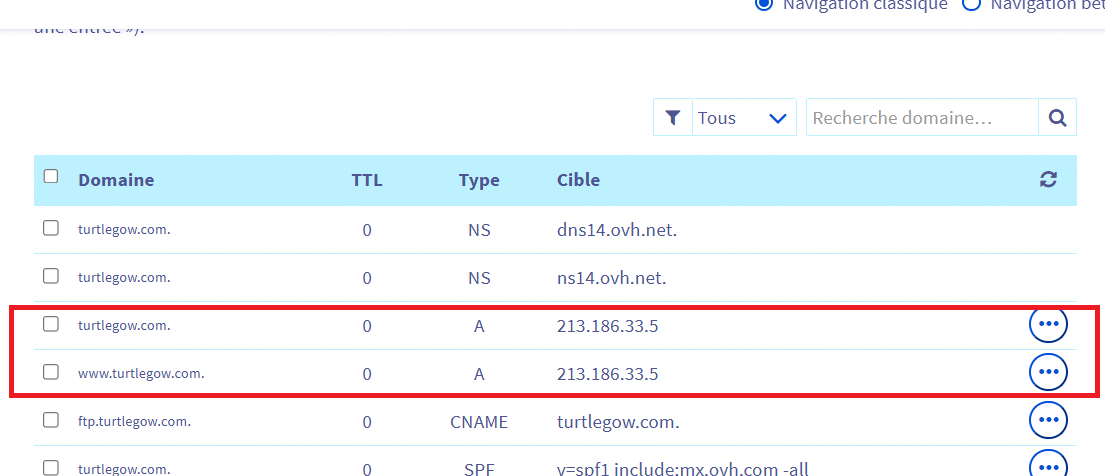The image size is (1105, 476).
Task: Select checkbox for www.turtlegow.com. row
Action: pyautogui.click(x=51, y=372)
